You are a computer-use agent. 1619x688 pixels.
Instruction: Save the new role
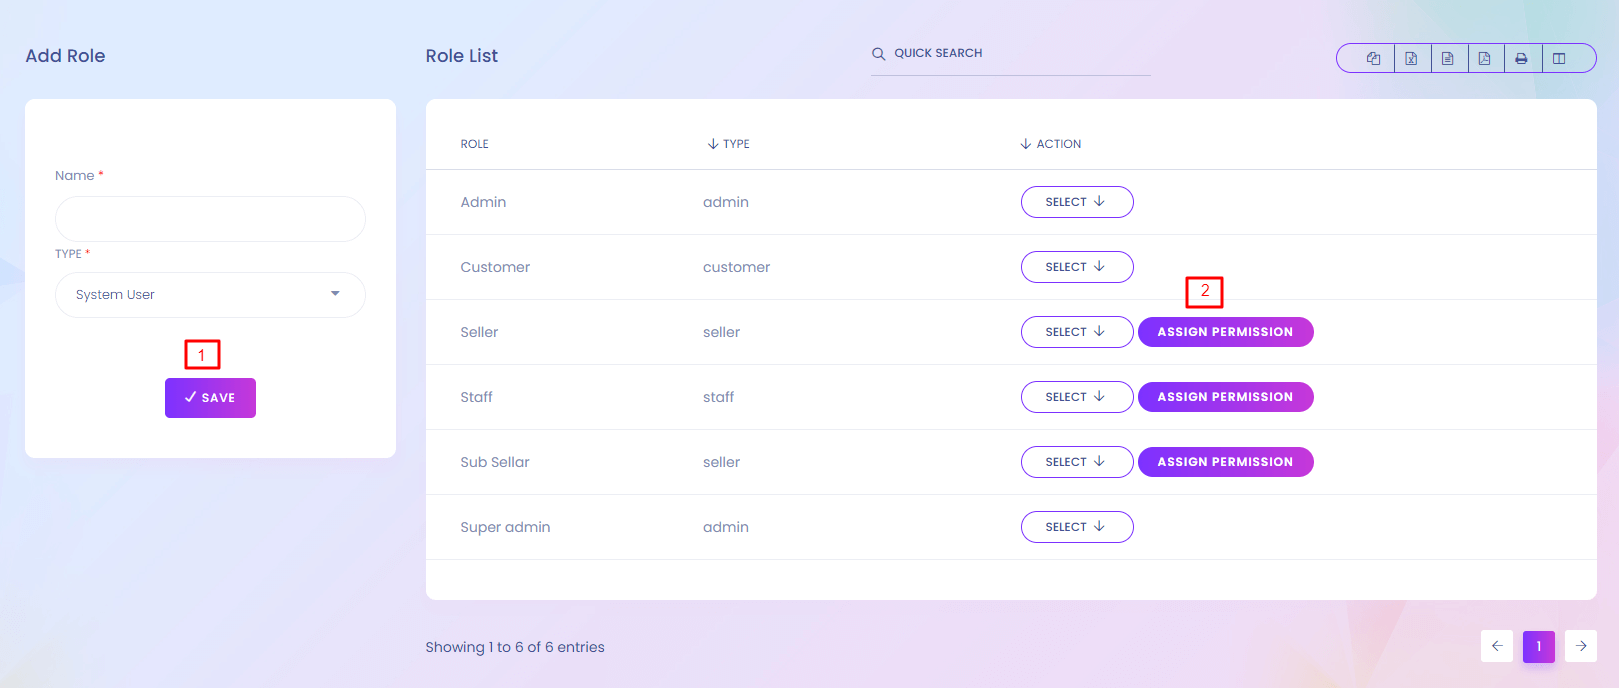(x=210, y=398)
